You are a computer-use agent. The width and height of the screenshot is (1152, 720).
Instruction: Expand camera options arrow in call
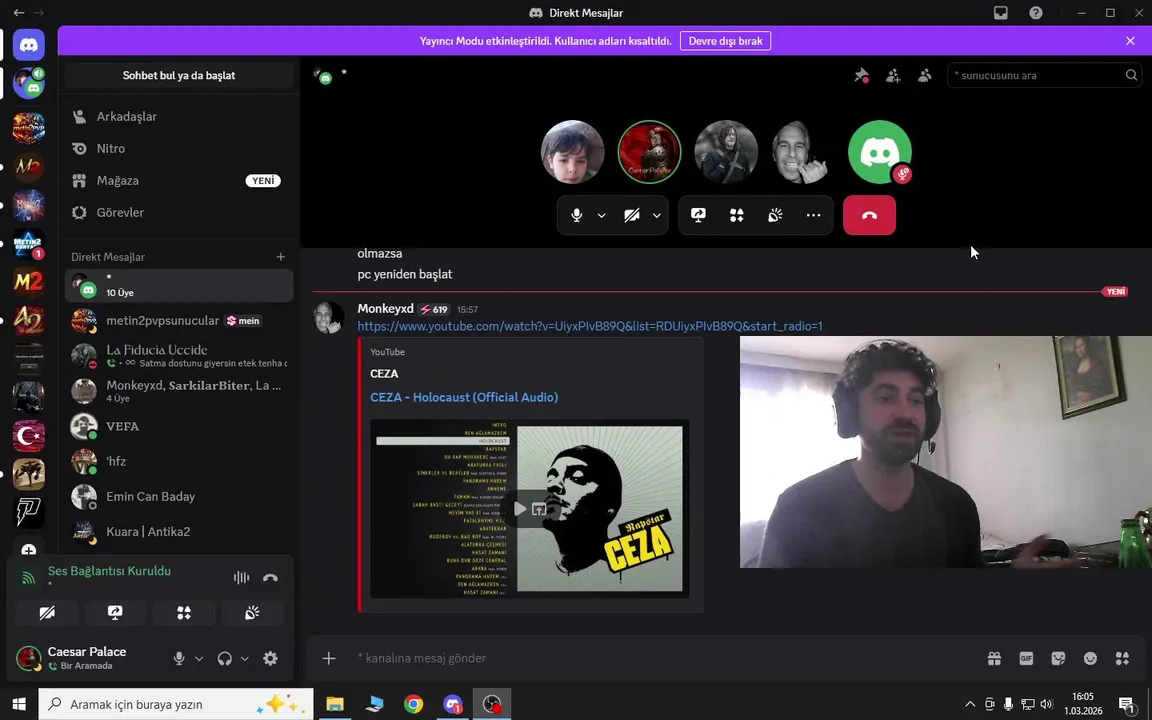pos(657,215)
